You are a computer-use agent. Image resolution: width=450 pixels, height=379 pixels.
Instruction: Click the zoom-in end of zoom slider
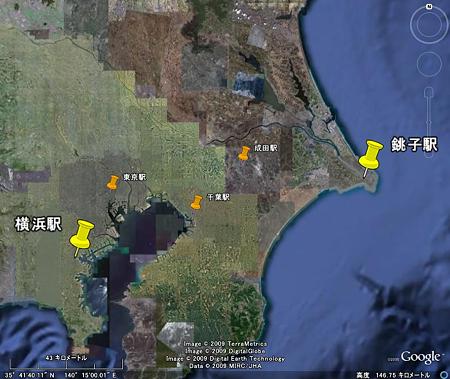429,91
